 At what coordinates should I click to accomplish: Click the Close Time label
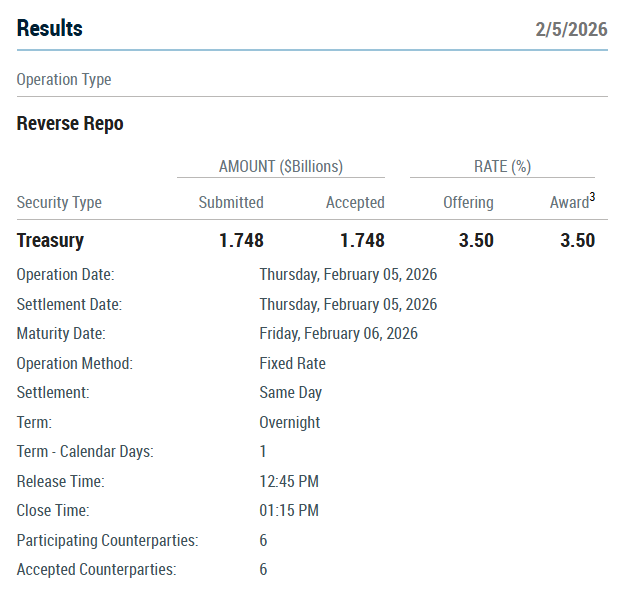click(x=53, y=511)
